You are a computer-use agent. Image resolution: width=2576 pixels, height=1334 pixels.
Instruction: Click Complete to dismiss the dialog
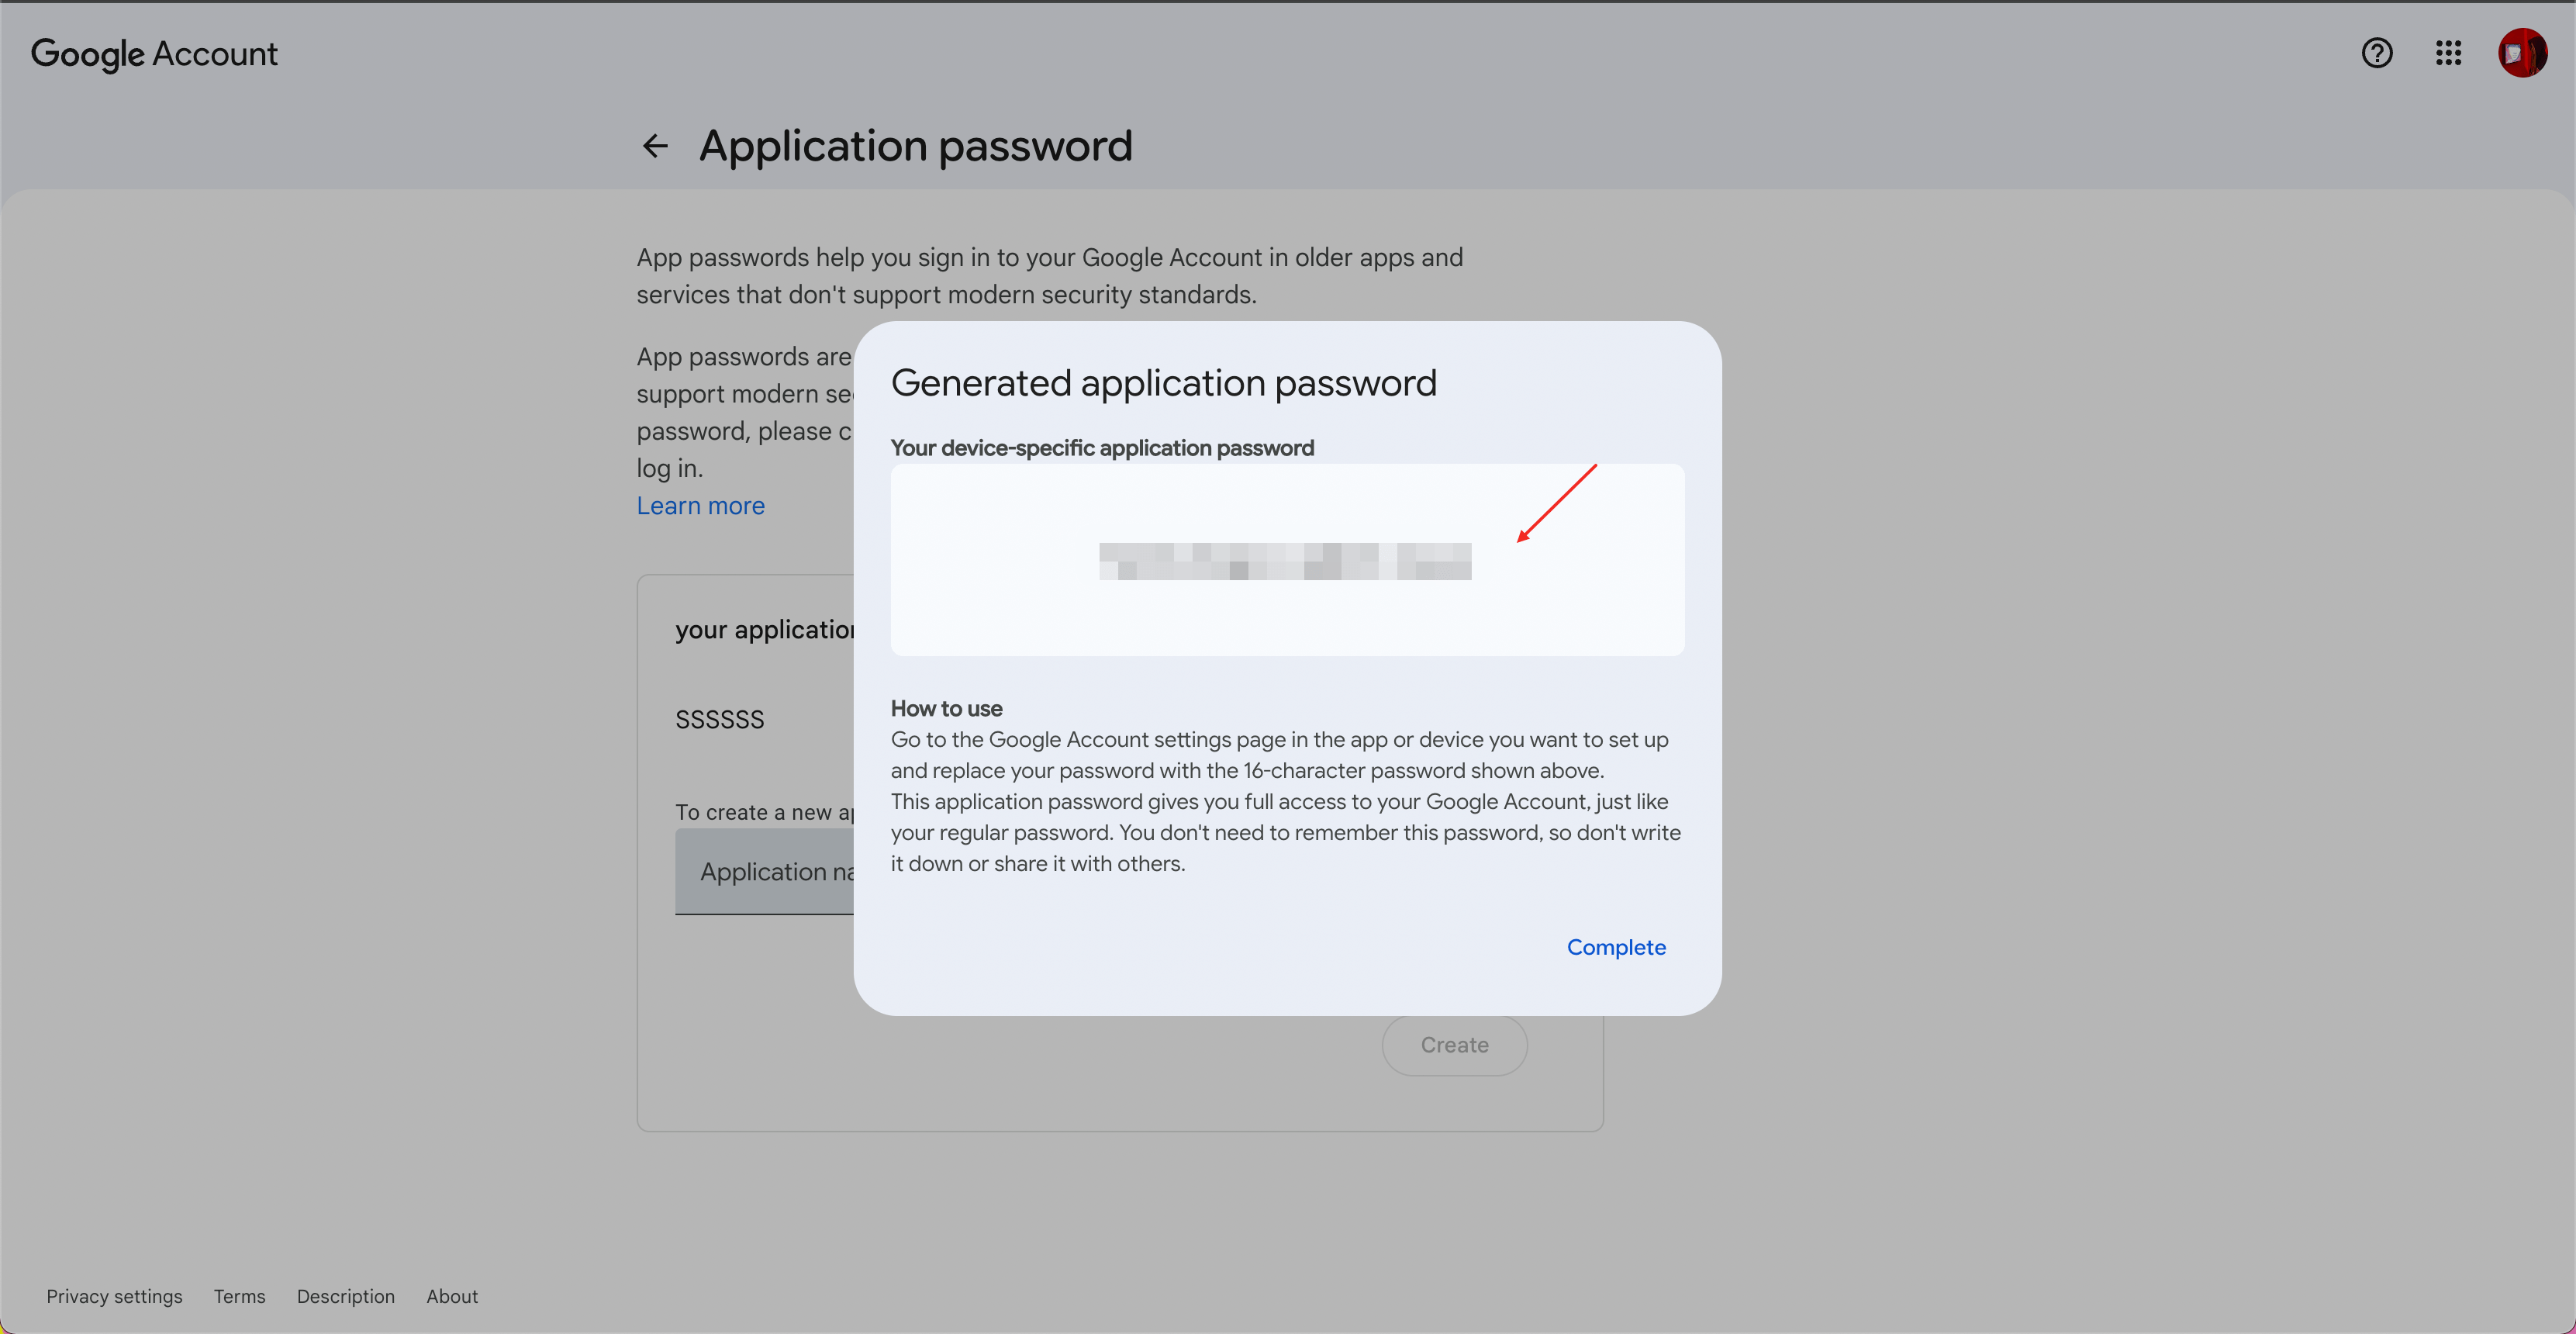(x=1616, y=947)
